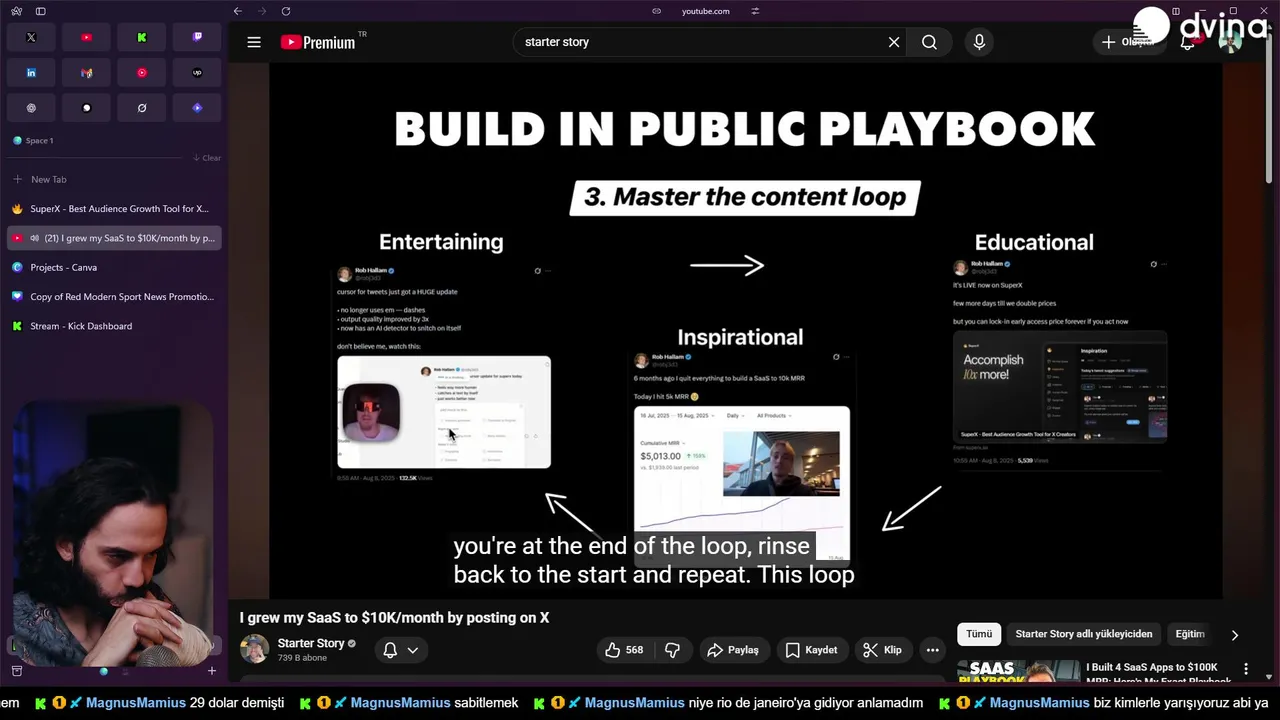
Task: Run search with the magnifier icon
Action: pyautogui.click(x=929, y=42)
